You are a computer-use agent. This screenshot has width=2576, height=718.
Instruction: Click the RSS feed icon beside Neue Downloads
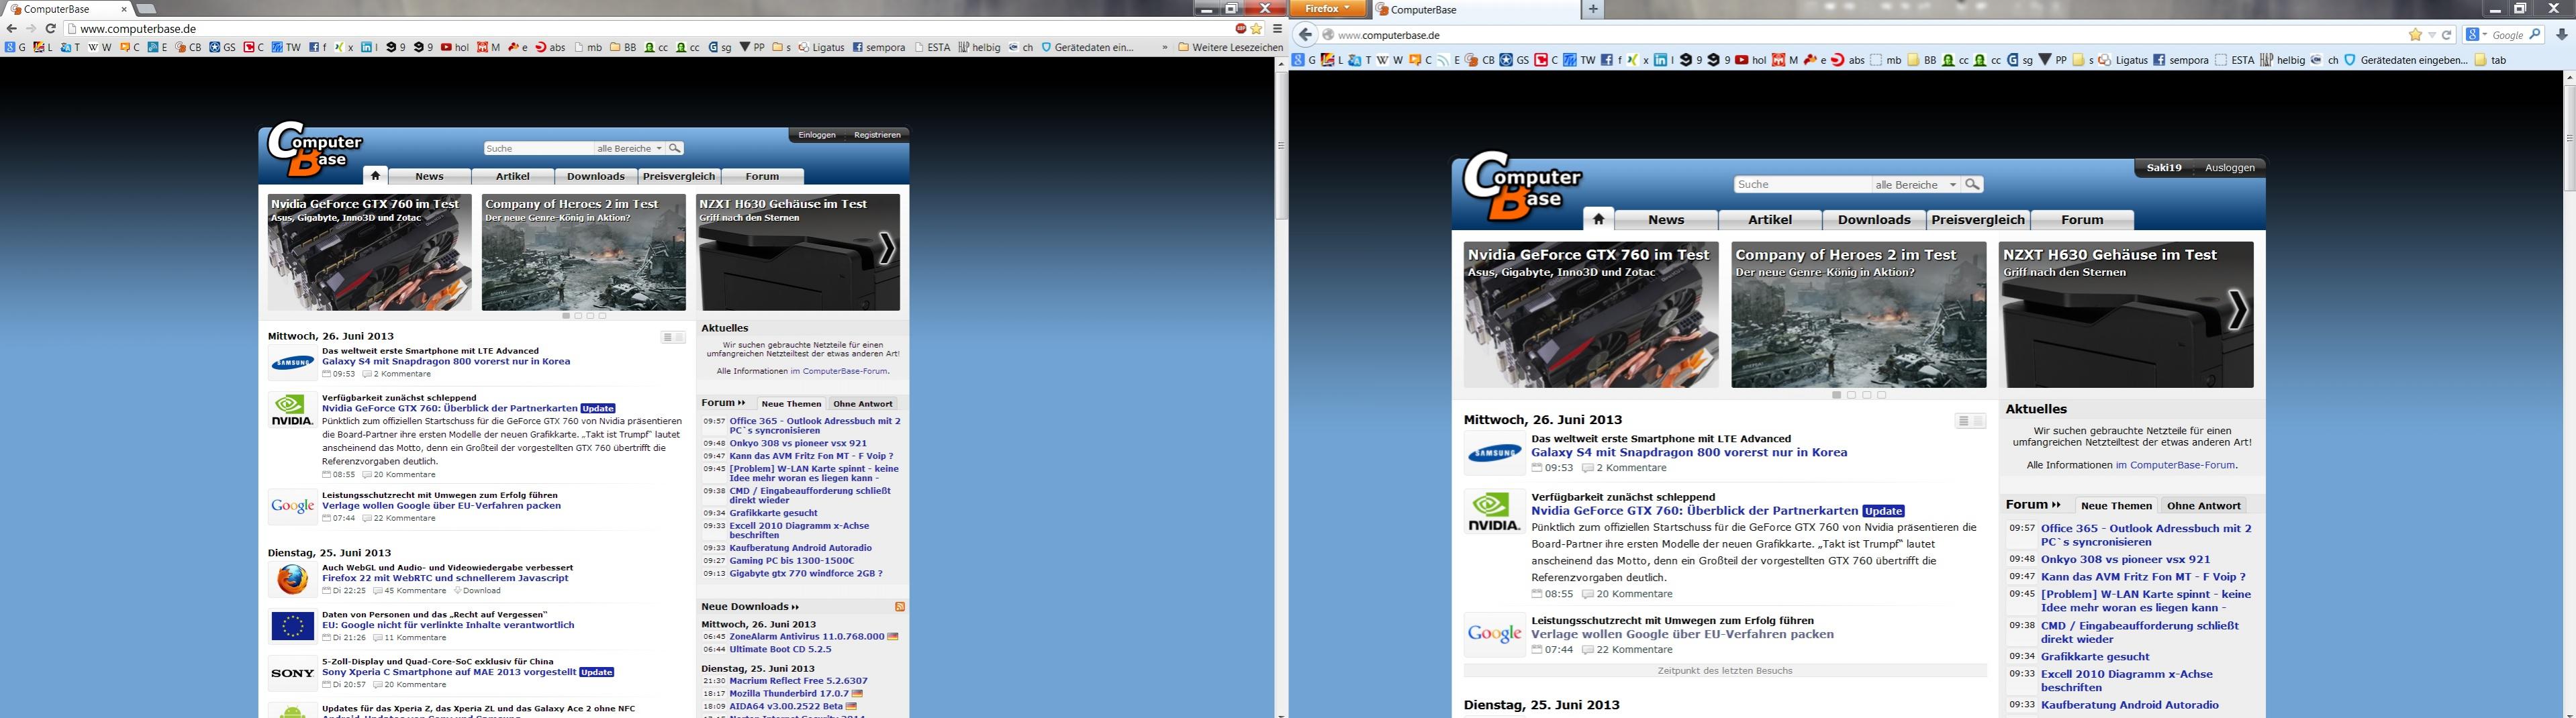coord(900,607)
